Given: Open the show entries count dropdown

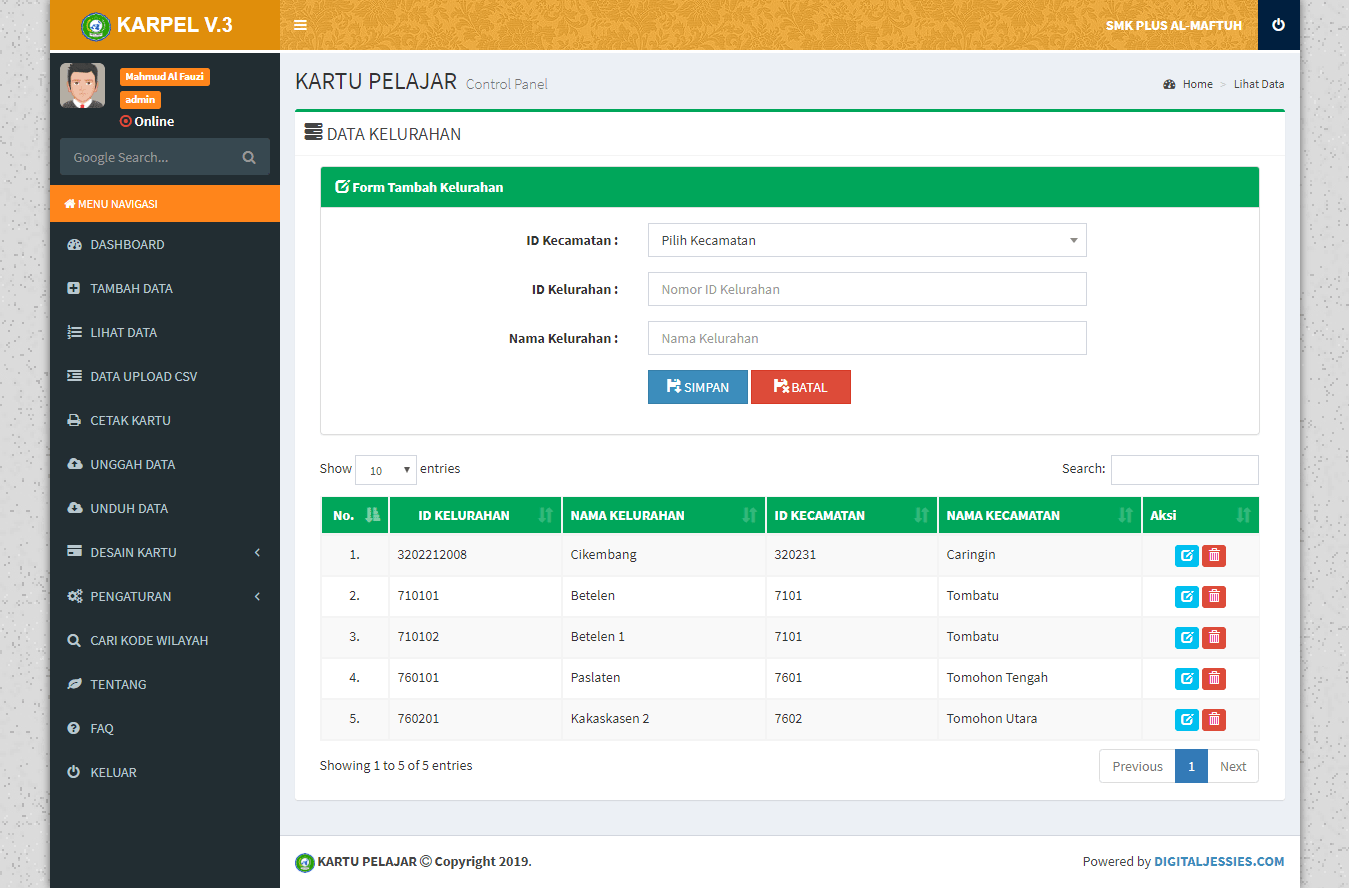Looking at the screenshot, I should click(385, 470).
